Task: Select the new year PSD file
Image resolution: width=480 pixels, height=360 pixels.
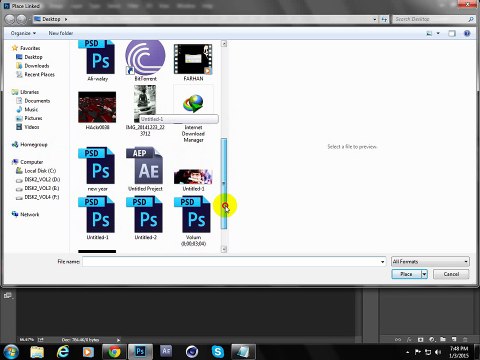Action: click(x=97, y=169)
